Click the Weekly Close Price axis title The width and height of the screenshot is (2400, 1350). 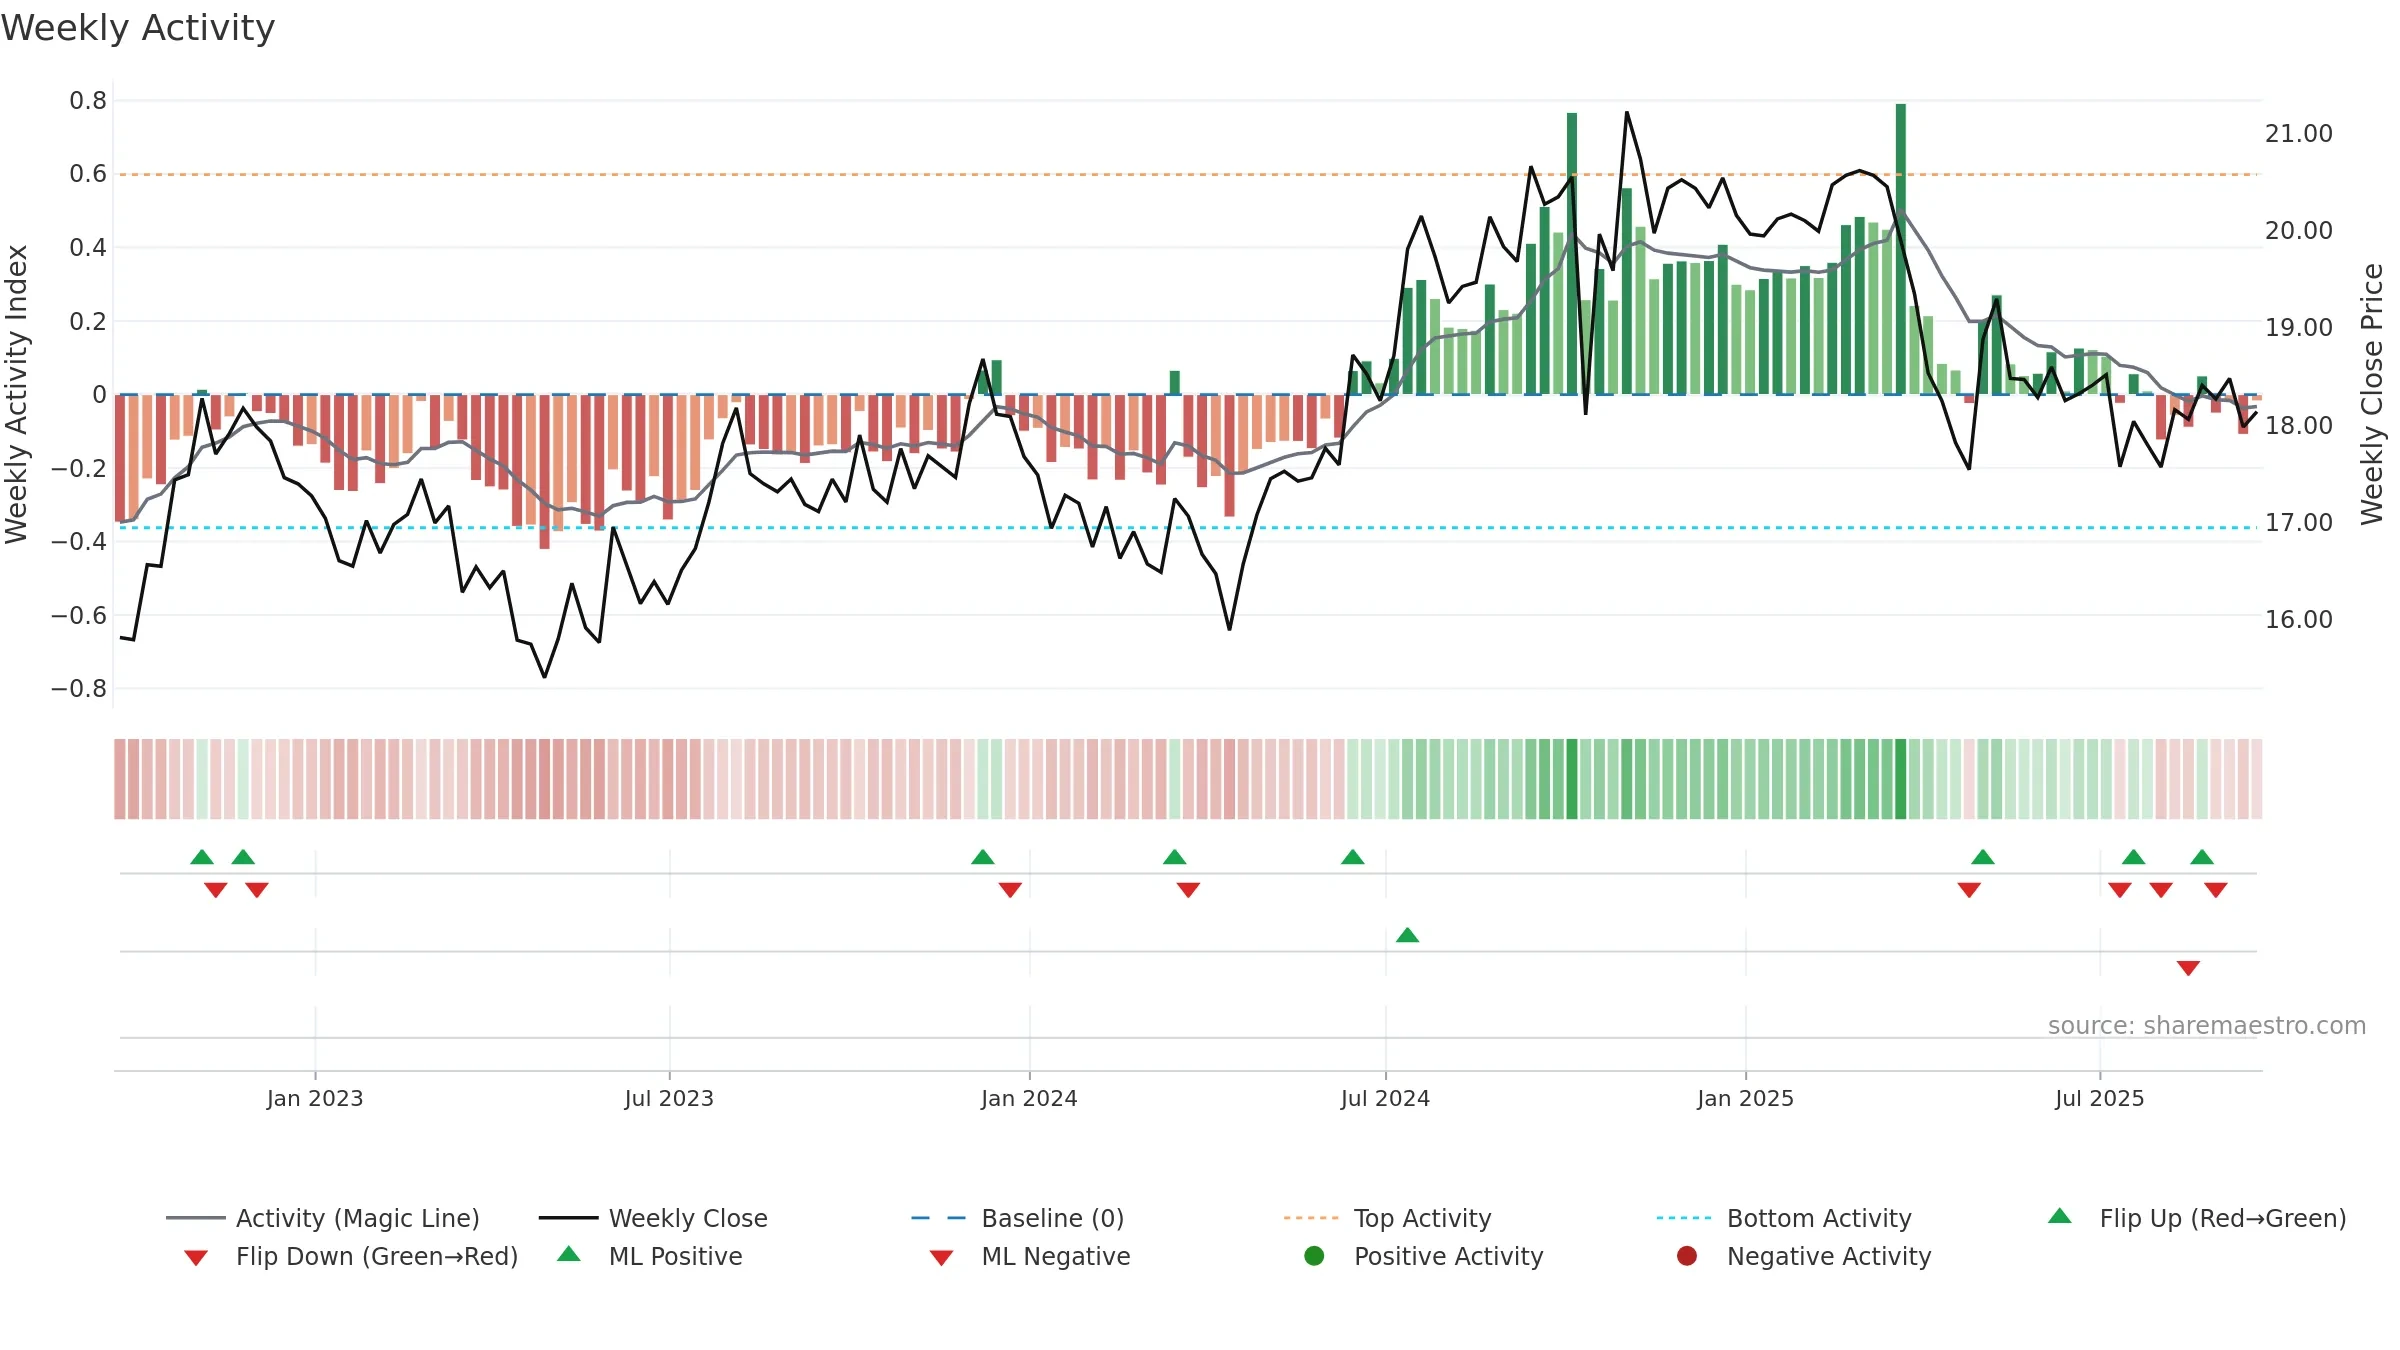(2372, 394)
